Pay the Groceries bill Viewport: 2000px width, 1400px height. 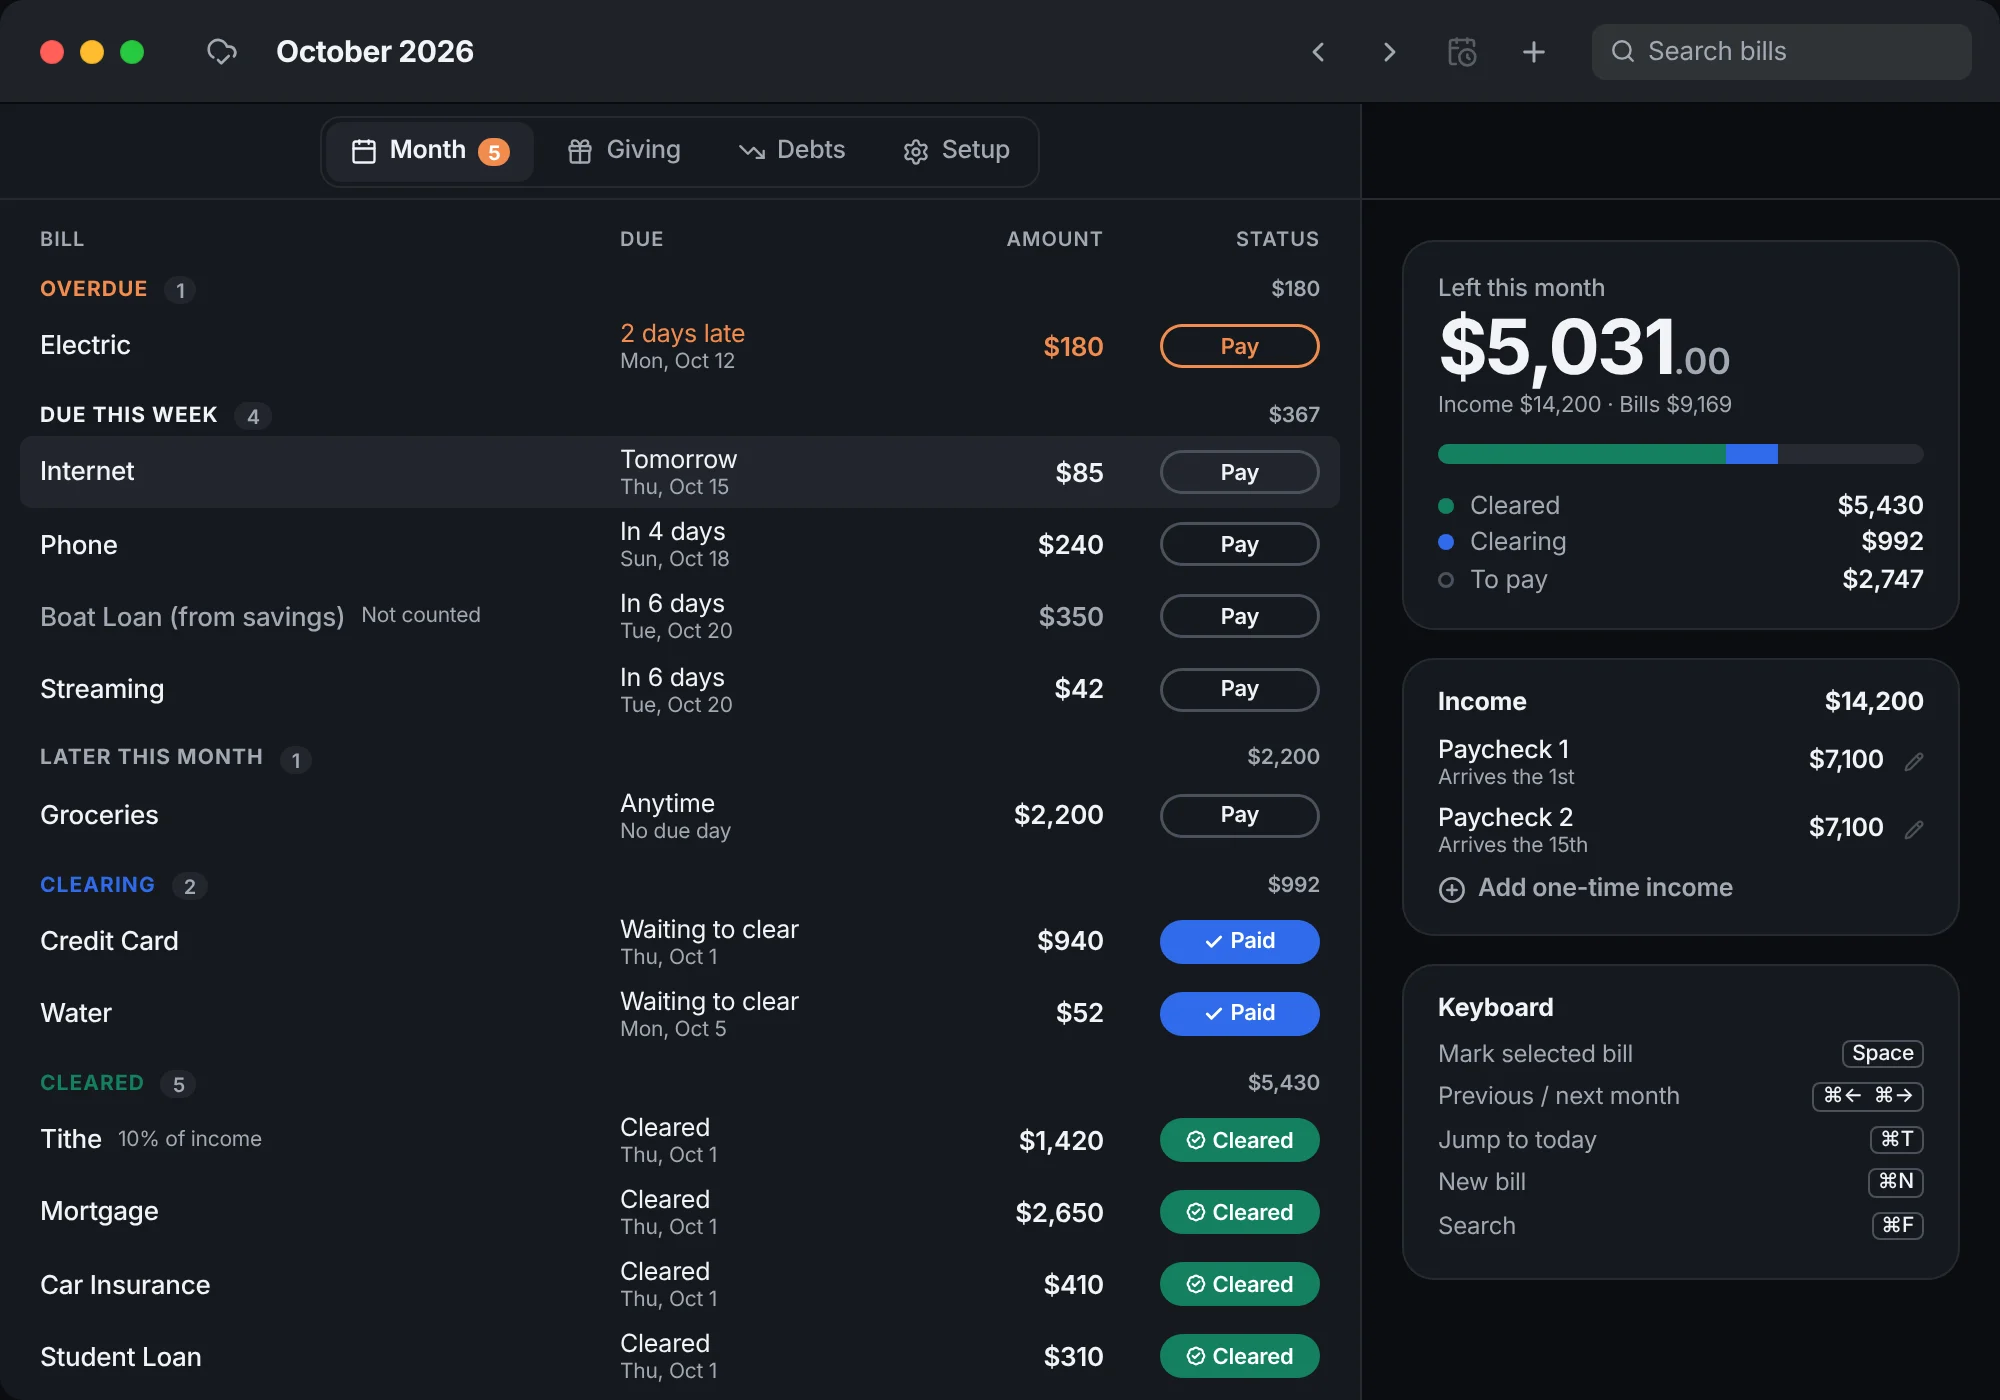[1239, 815]
